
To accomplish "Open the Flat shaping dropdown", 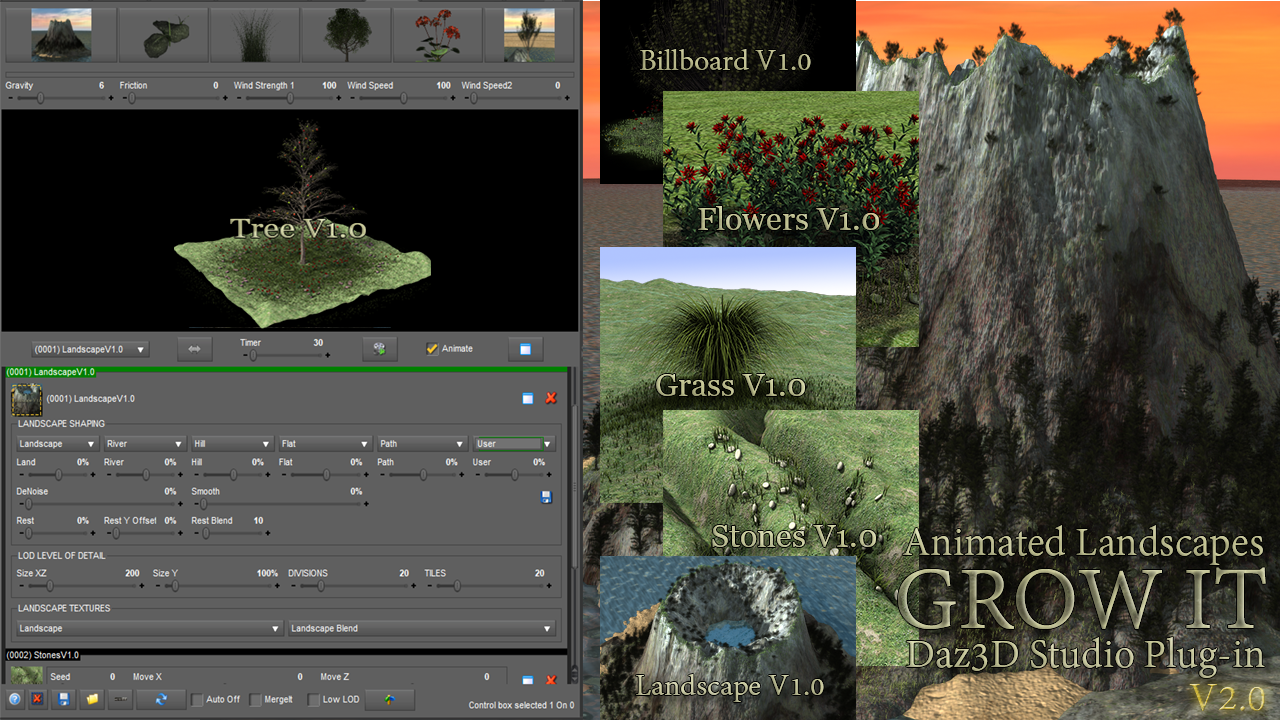I will point(325,443).
